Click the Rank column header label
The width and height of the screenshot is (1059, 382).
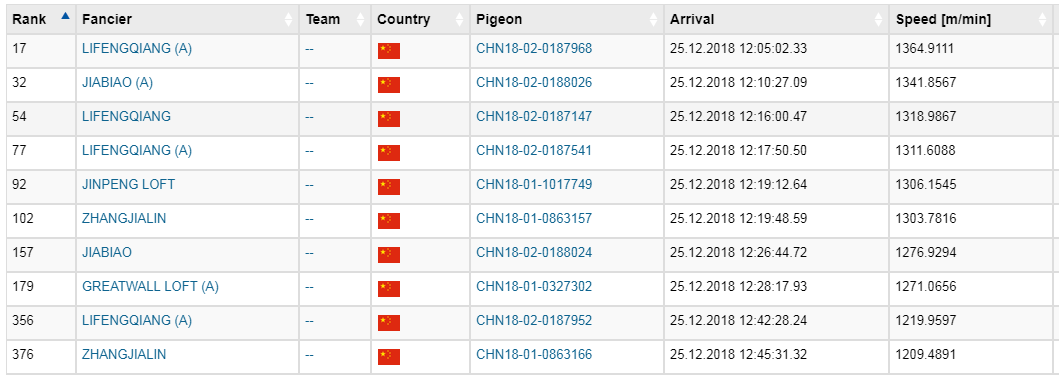click(29, 20)
